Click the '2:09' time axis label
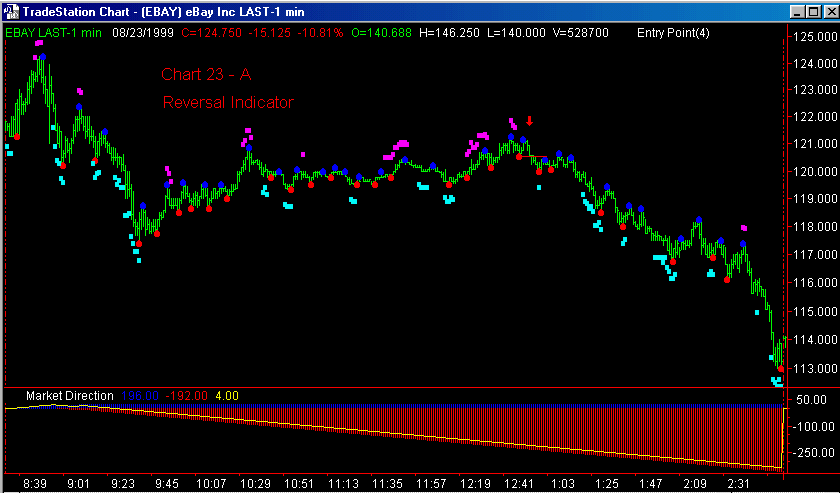 (694, 484)
